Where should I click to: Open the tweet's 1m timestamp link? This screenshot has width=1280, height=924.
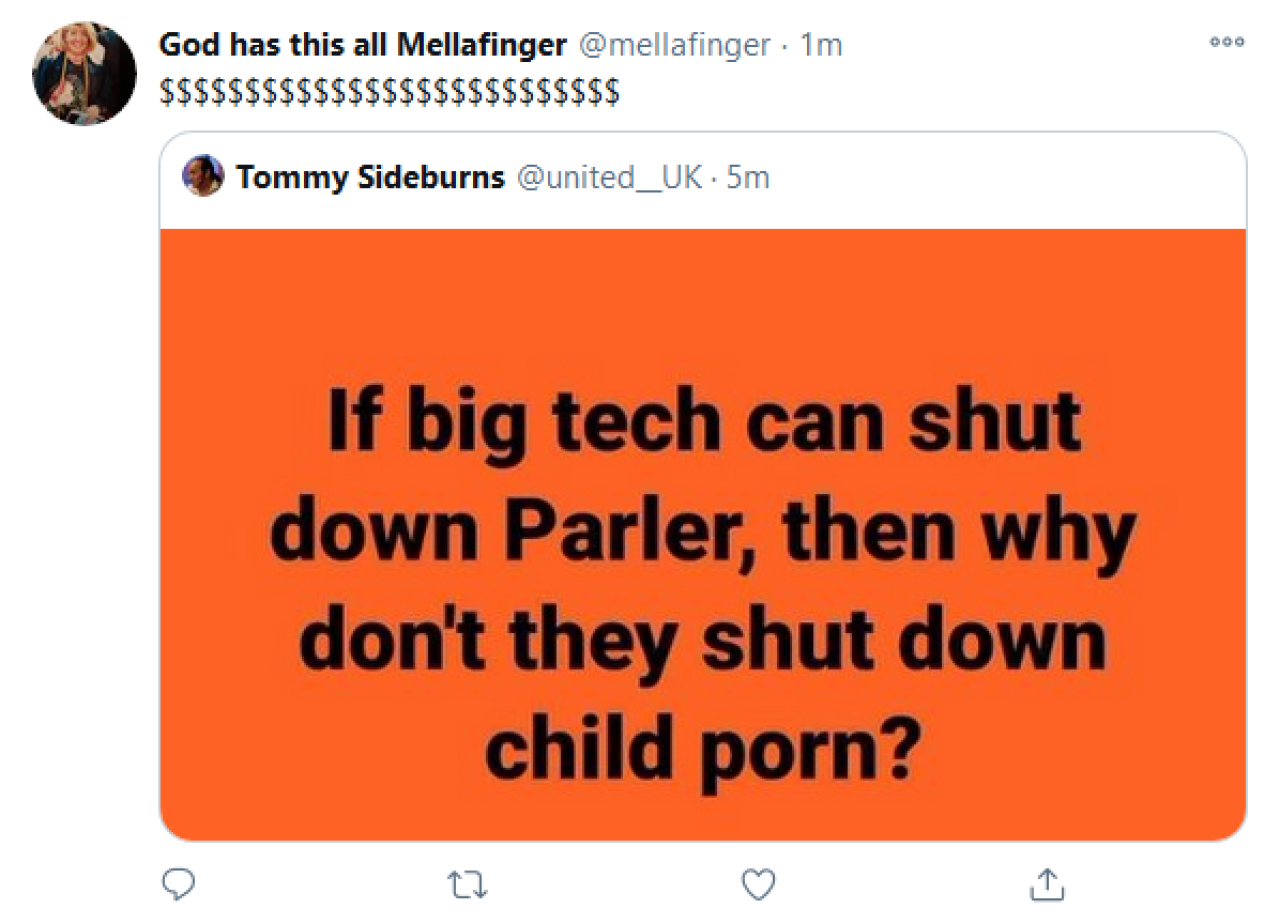(822, 45)
